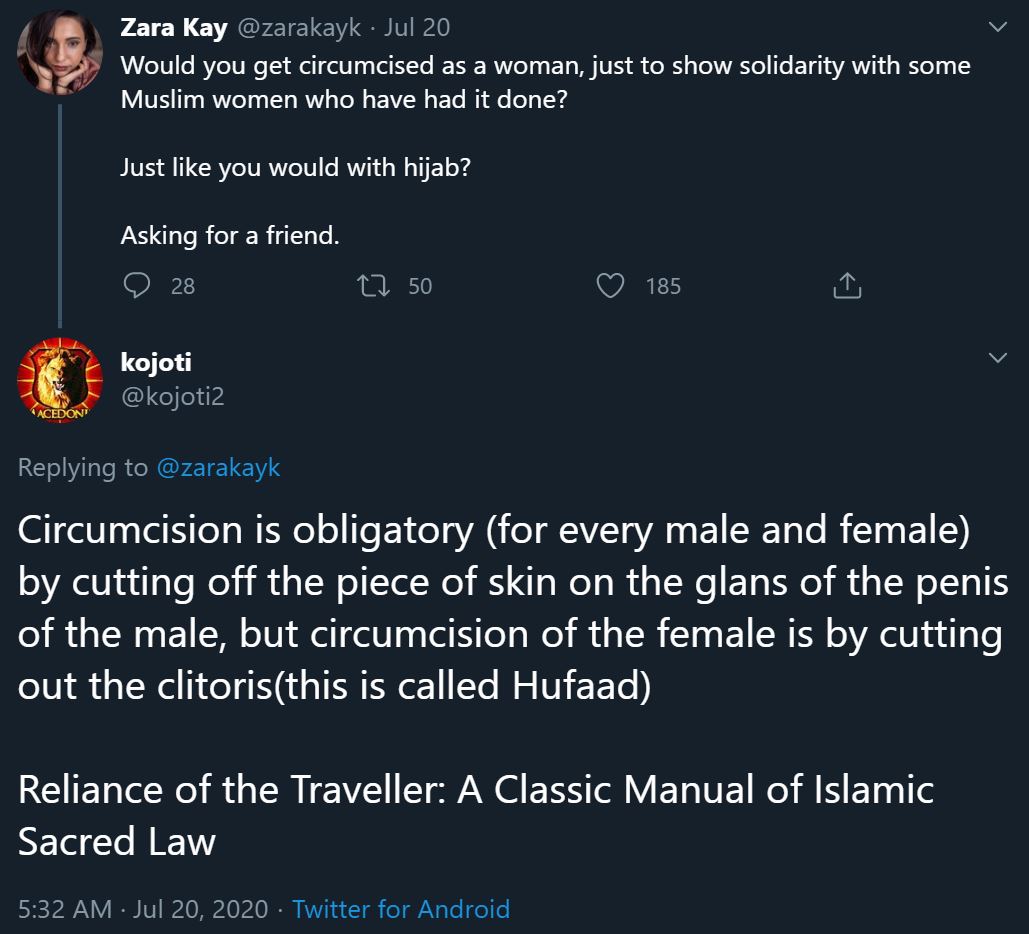Open Zara Kay's profile photo
Image resolution: width=1029 pixels, height=934 pixels.
(x=60, y=55)
